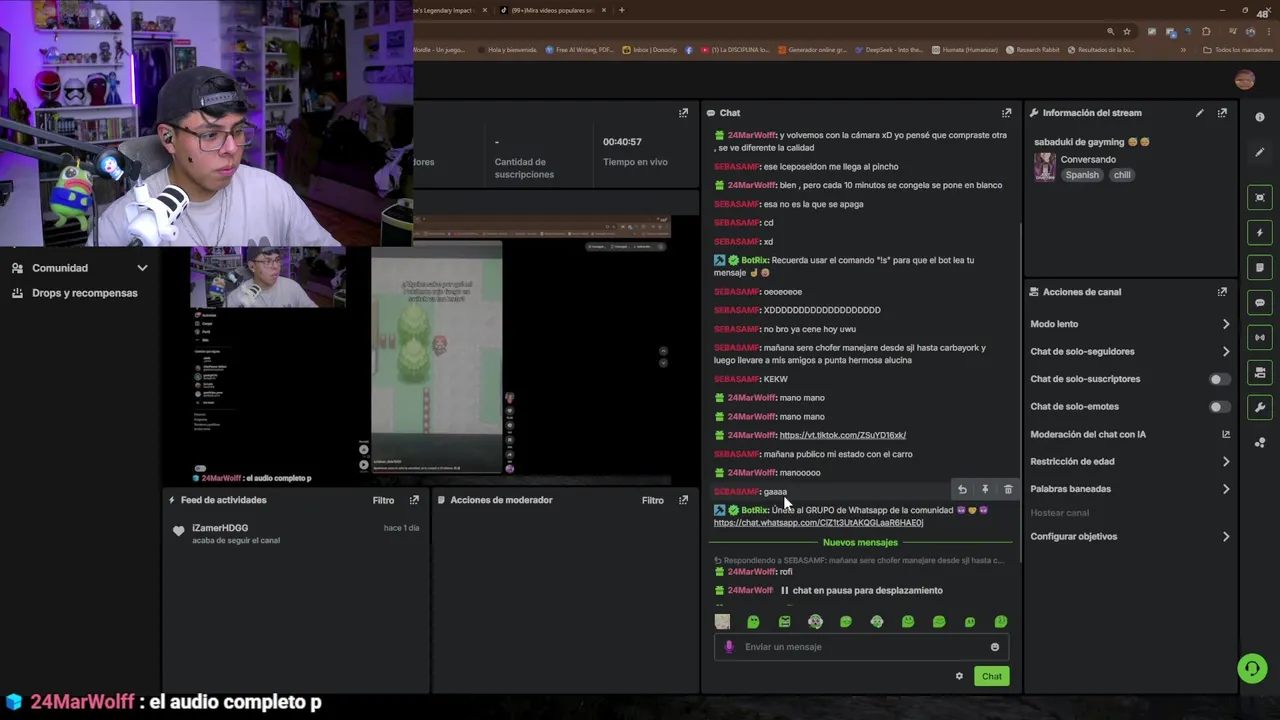Click the purple microphone icon in message box

729,647
